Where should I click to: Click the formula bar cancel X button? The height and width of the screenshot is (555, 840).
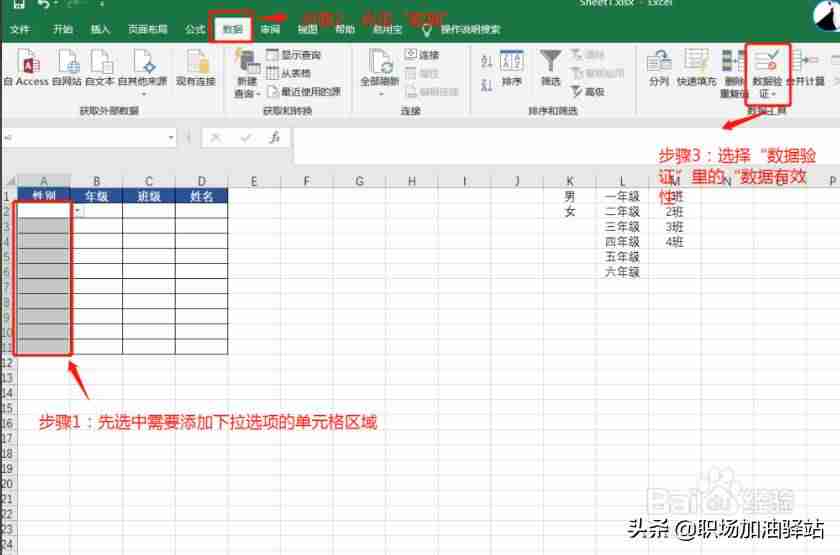(216, 138)
